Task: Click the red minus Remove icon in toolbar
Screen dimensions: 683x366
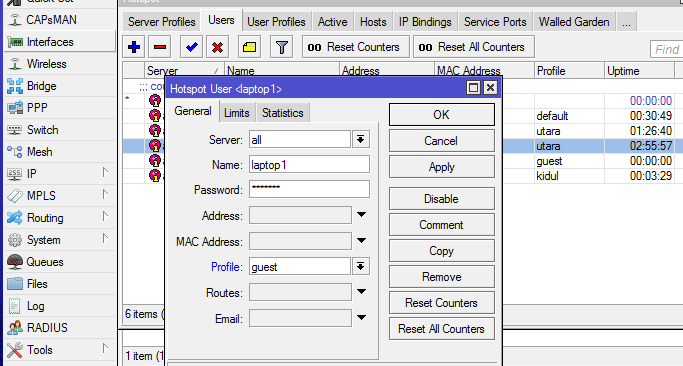Action: point(159,47)
